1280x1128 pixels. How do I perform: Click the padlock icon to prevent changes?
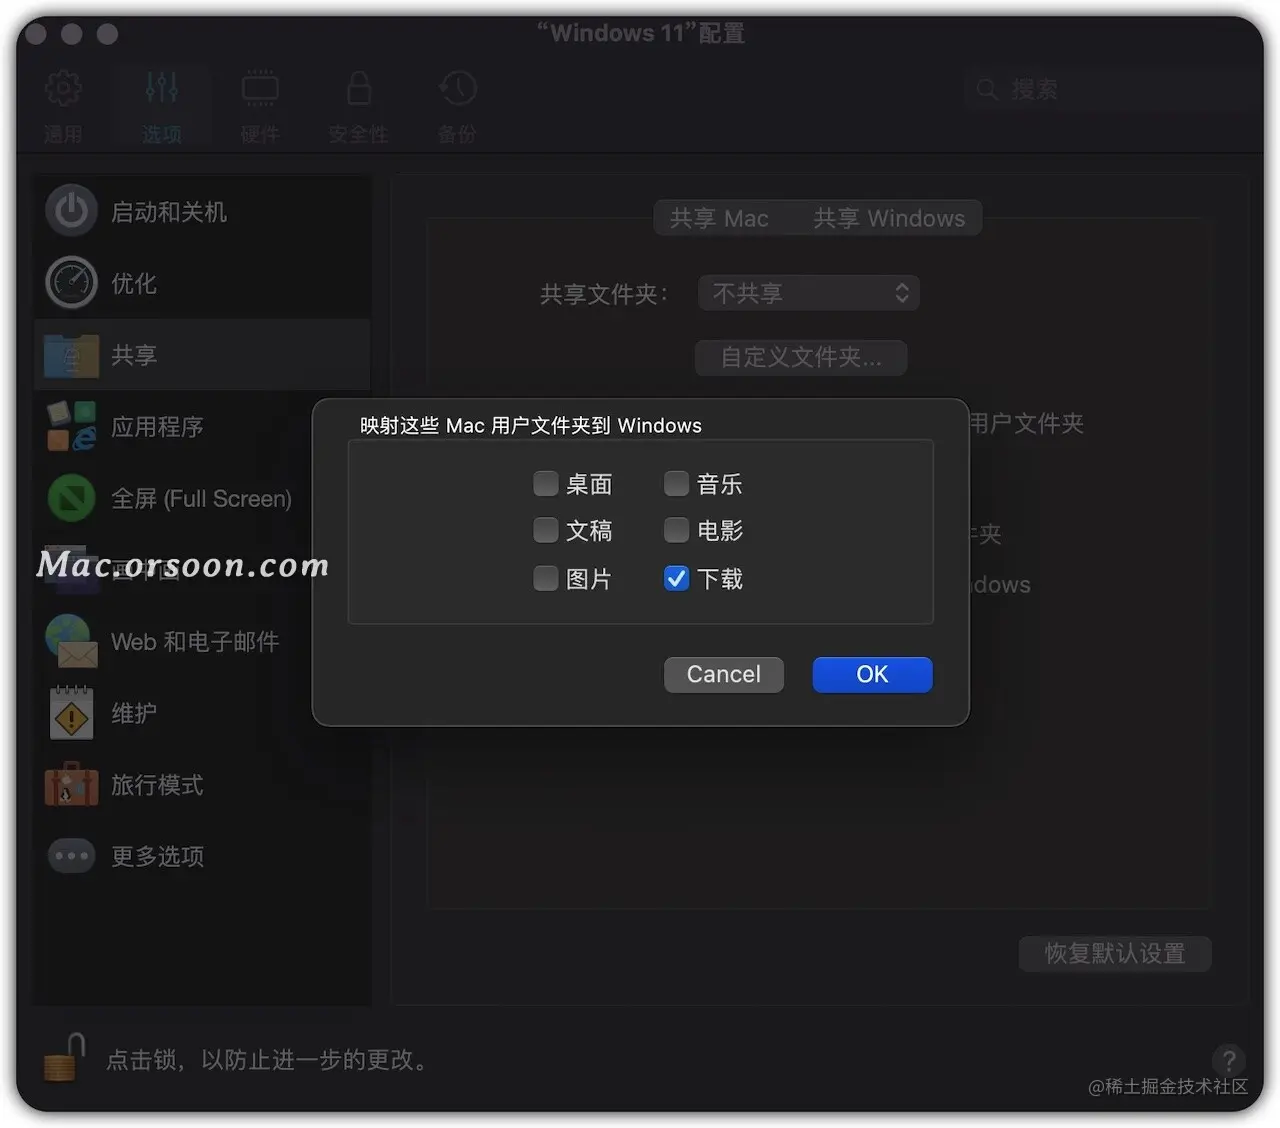point(64,1058)
